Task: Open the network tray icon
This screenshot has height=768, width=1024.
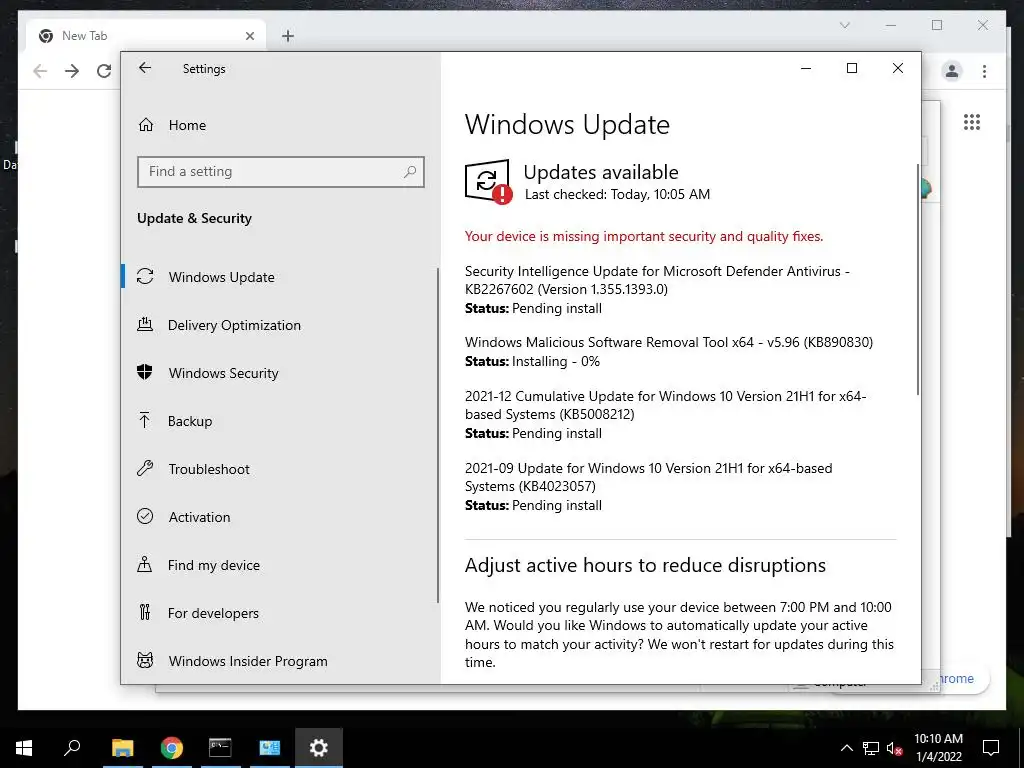Action: [x=871, y=748]
